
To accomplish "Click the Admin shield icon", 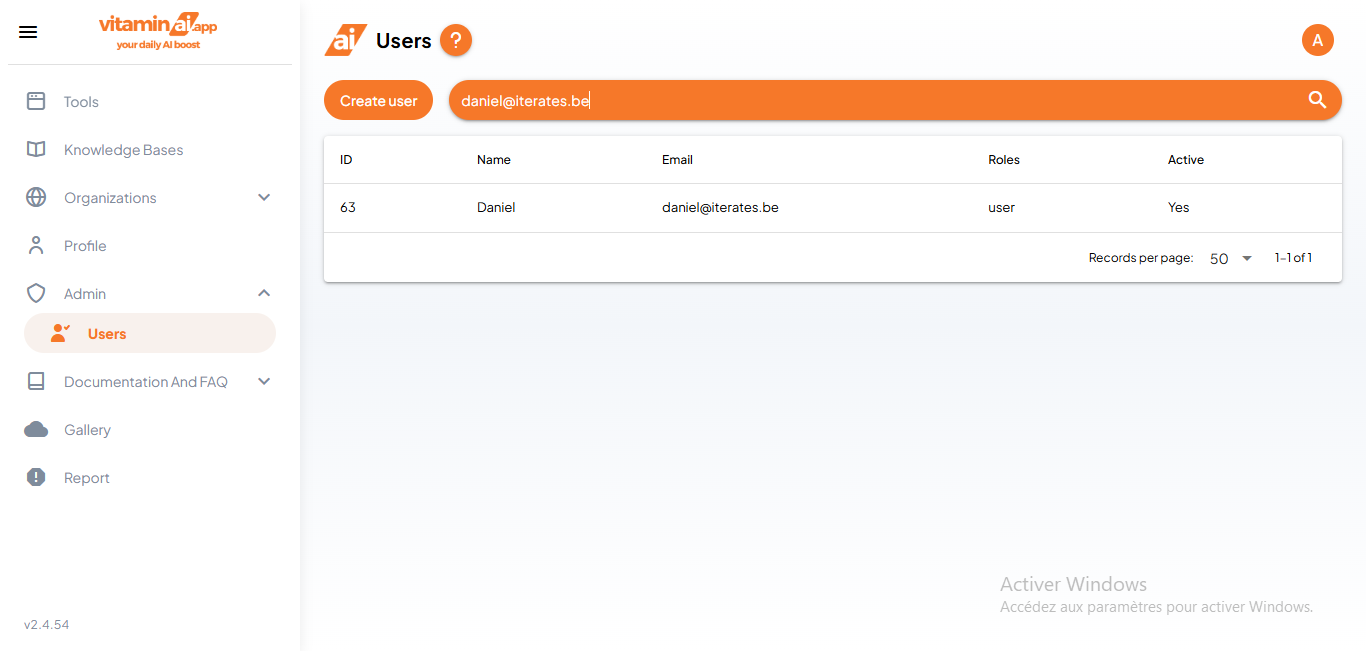I will click(36, 293).
